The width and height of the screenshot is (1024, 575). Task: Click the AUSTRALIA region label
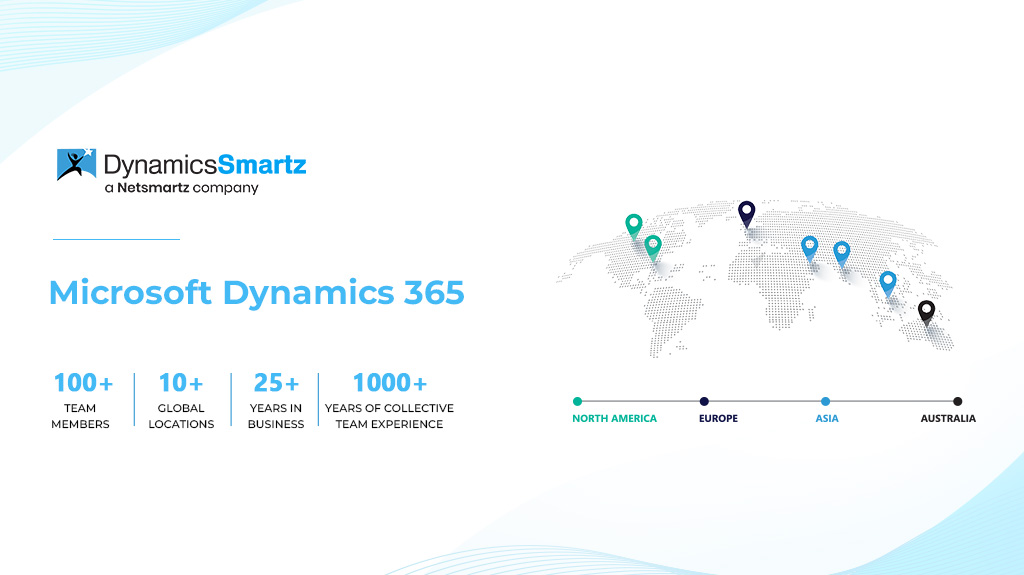(x=947, y=418)
